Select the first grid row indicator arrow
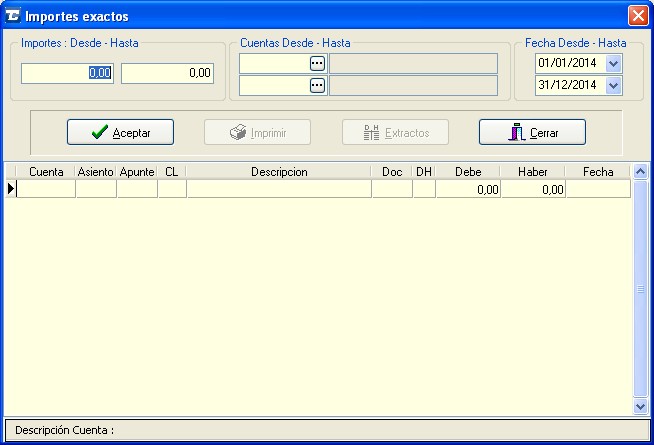 coord(11,189)
